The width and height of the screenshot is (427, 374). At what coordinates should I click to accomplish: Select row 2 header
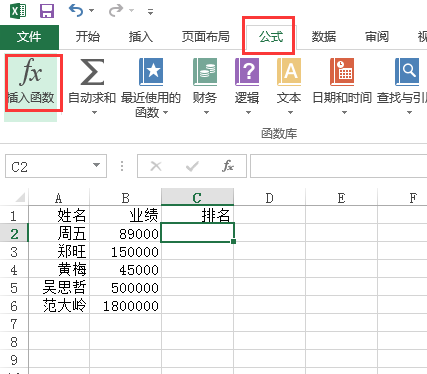14,233
